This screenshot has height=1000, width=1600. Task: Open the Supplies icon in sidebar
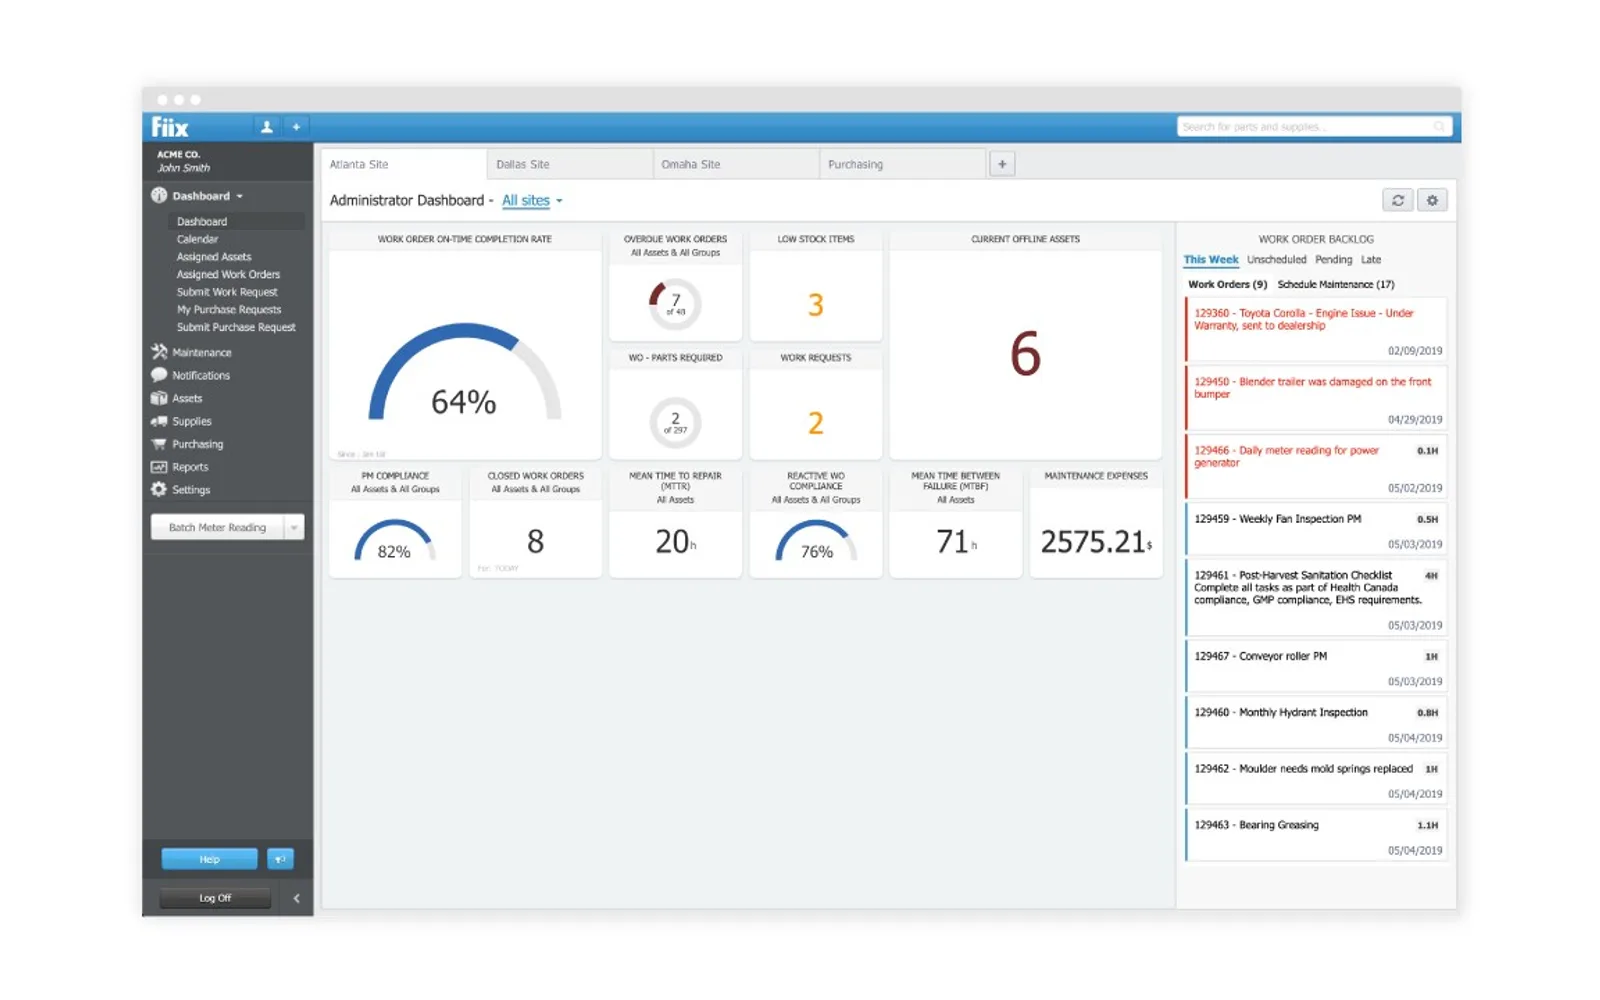[x=159, y=421]
